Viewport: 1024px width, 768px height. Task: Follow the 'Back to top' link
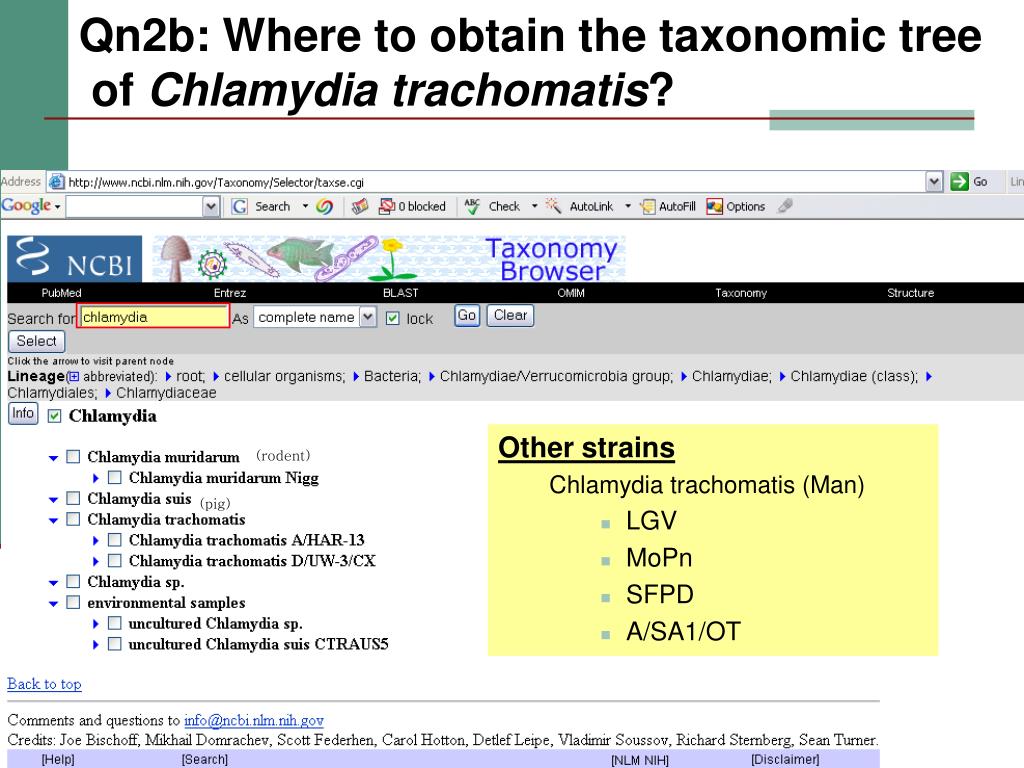[44, 684]
